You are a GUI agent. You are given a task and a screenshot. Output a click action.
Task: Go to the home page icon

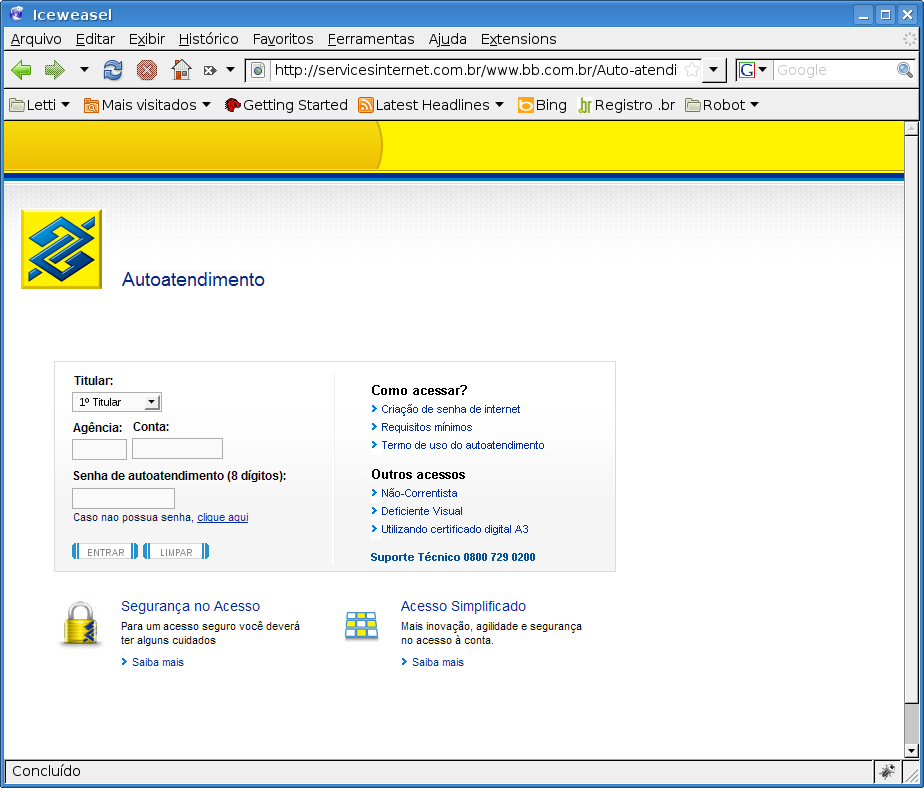181,70
